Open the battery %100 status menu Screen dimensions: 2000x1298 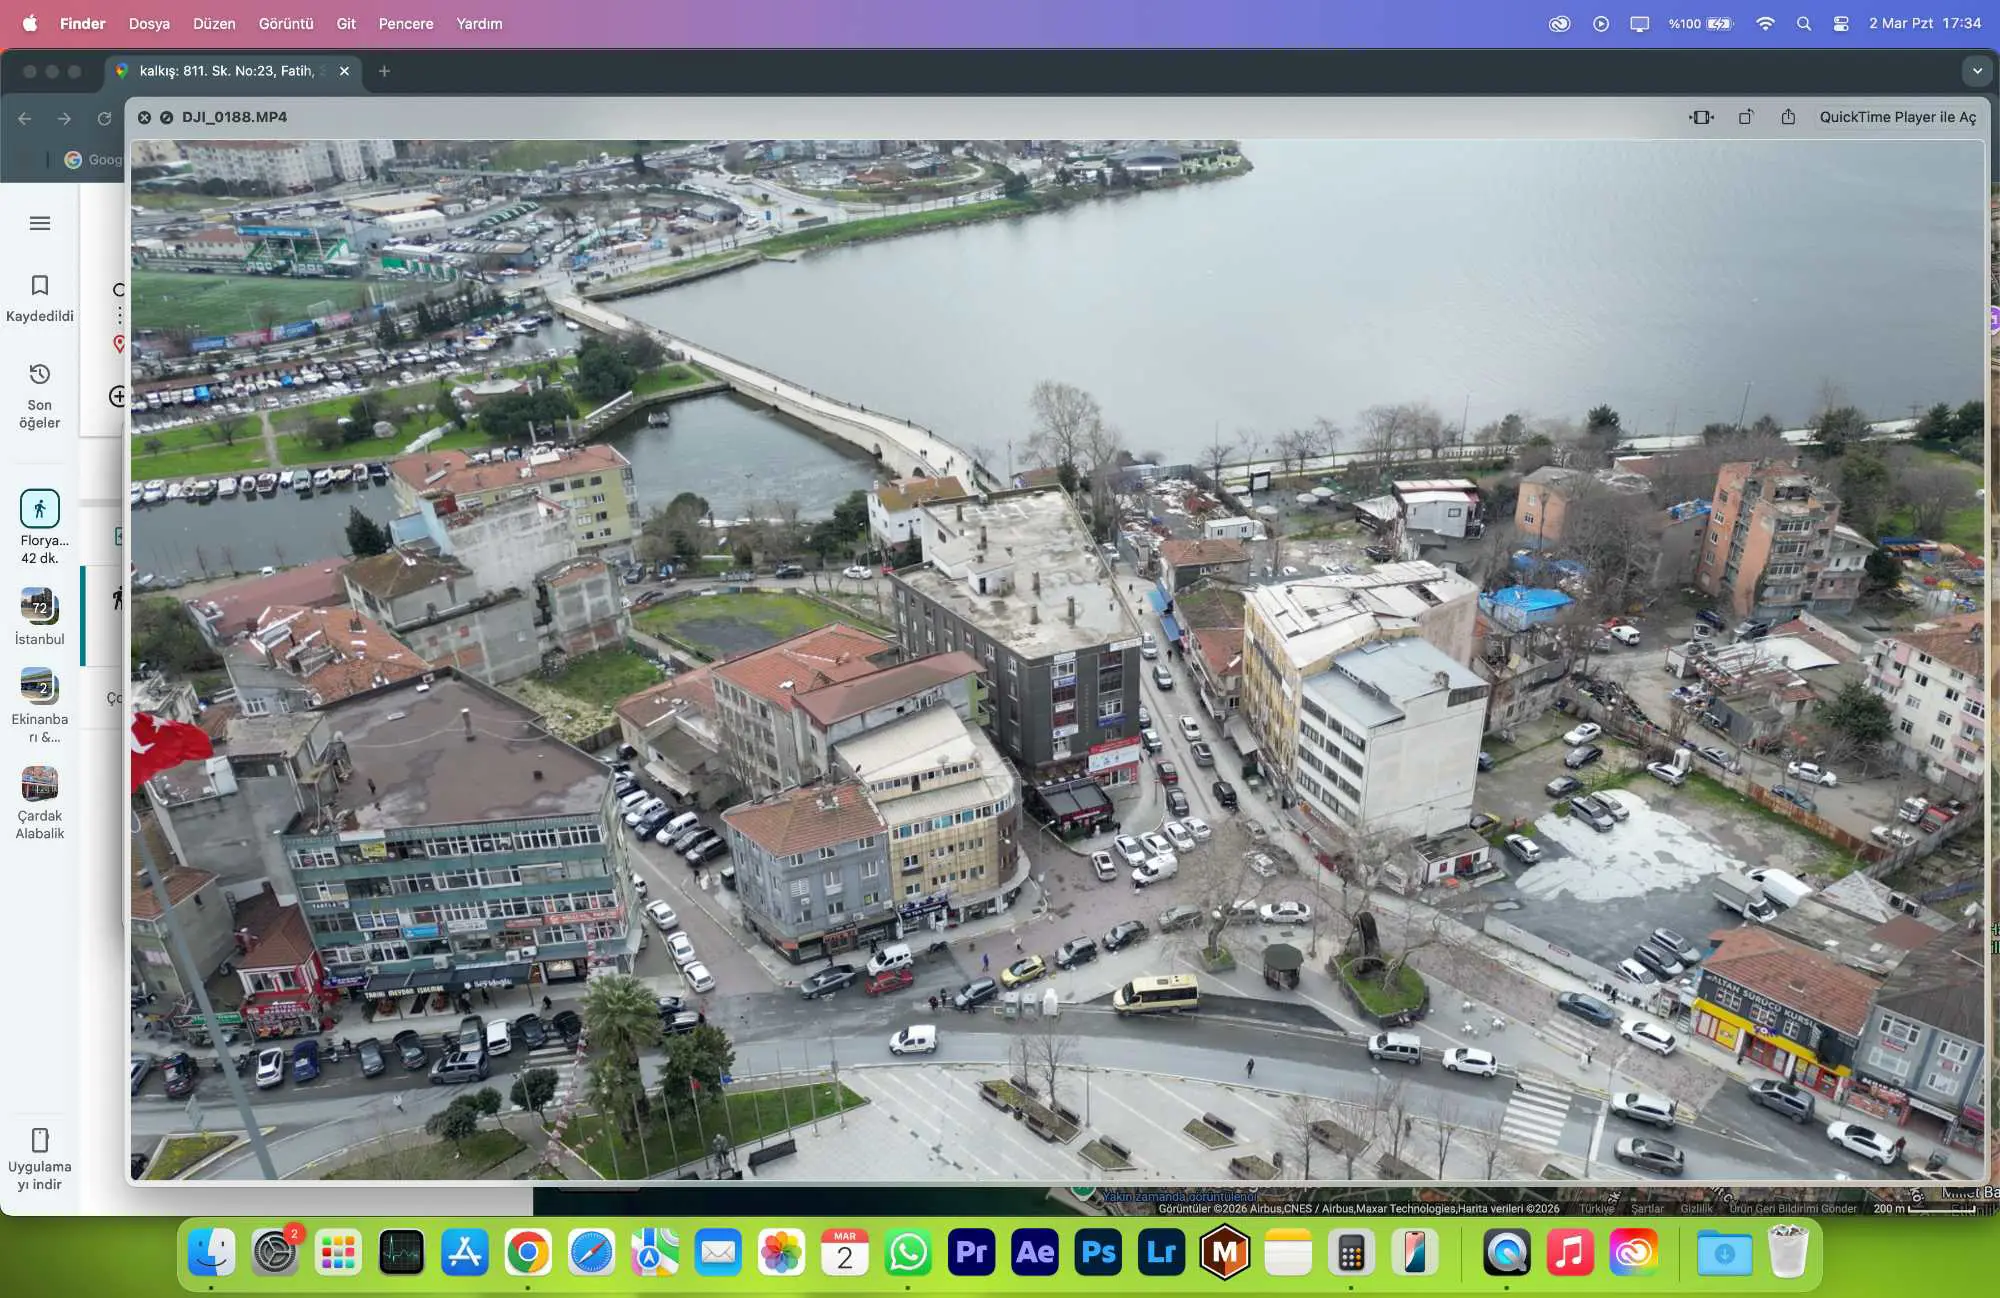click(x=1700, y=23)
